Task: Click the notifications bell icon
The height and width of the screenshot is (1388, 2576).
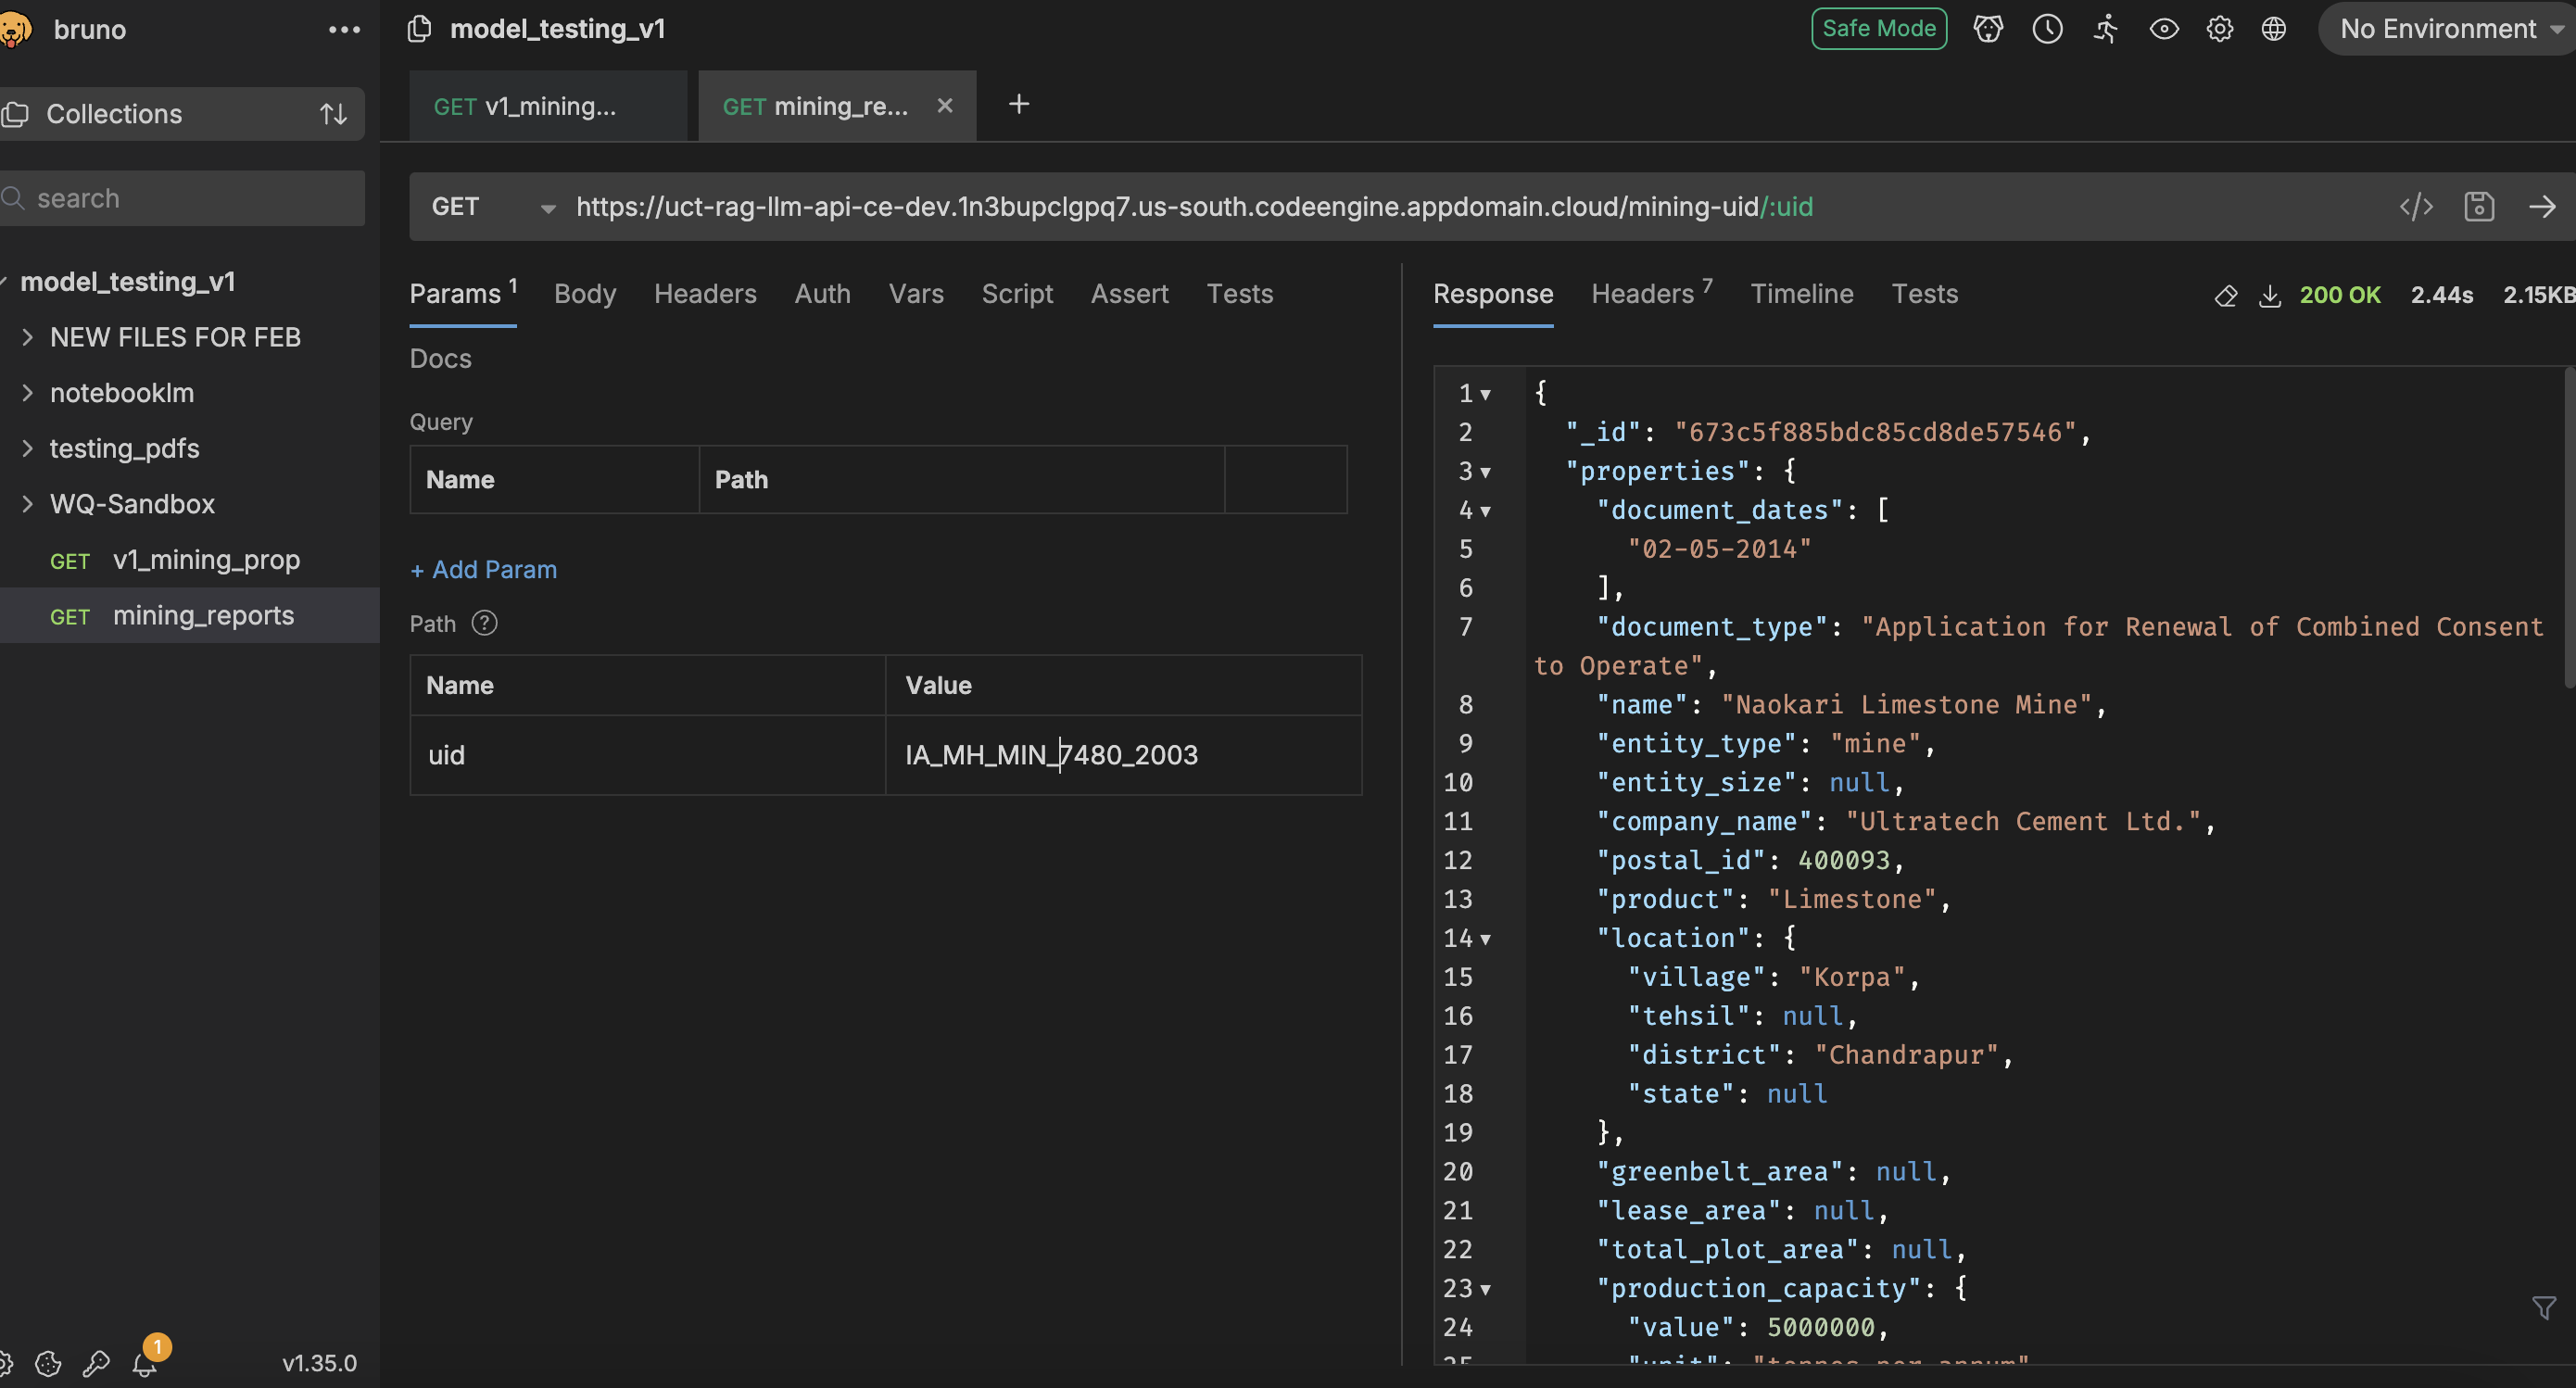Action: coord(145,1364)
